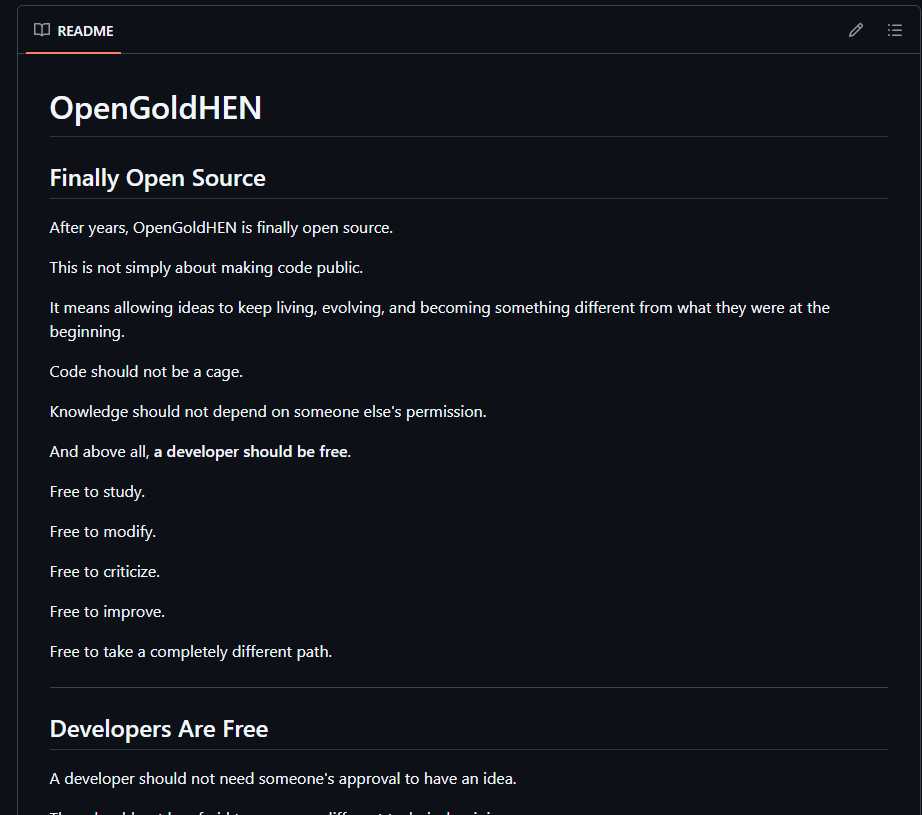Edit the README with the pencil icon
The width and height of the screenshot is (922, 815).
click(x=856, y=30)
